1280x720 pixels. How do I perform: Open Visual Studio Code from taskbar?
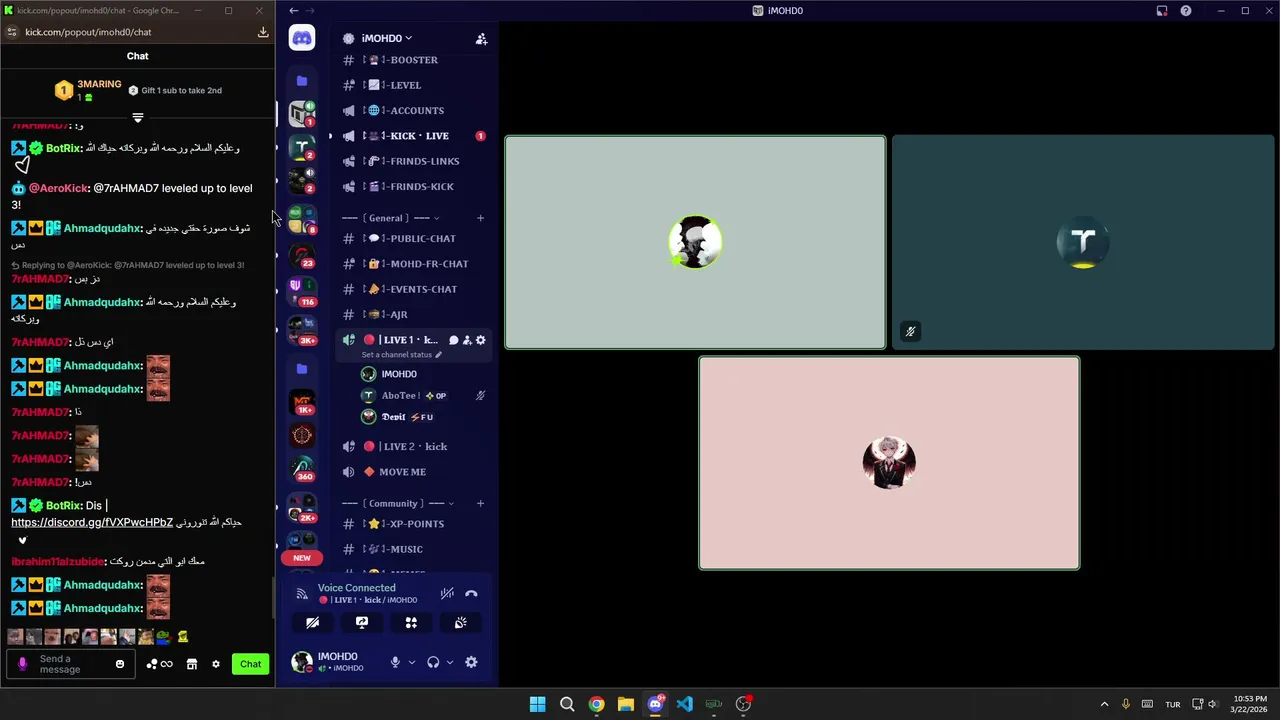click(x=684, y=704)
